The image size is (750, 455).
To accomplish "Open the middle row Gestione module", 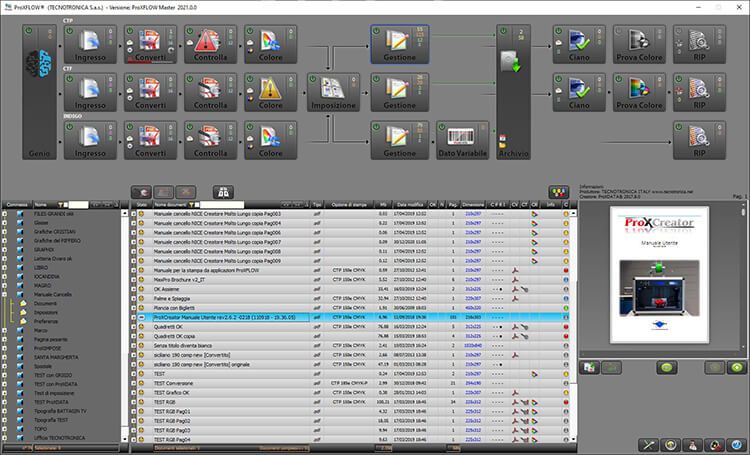I will (399, 92).
